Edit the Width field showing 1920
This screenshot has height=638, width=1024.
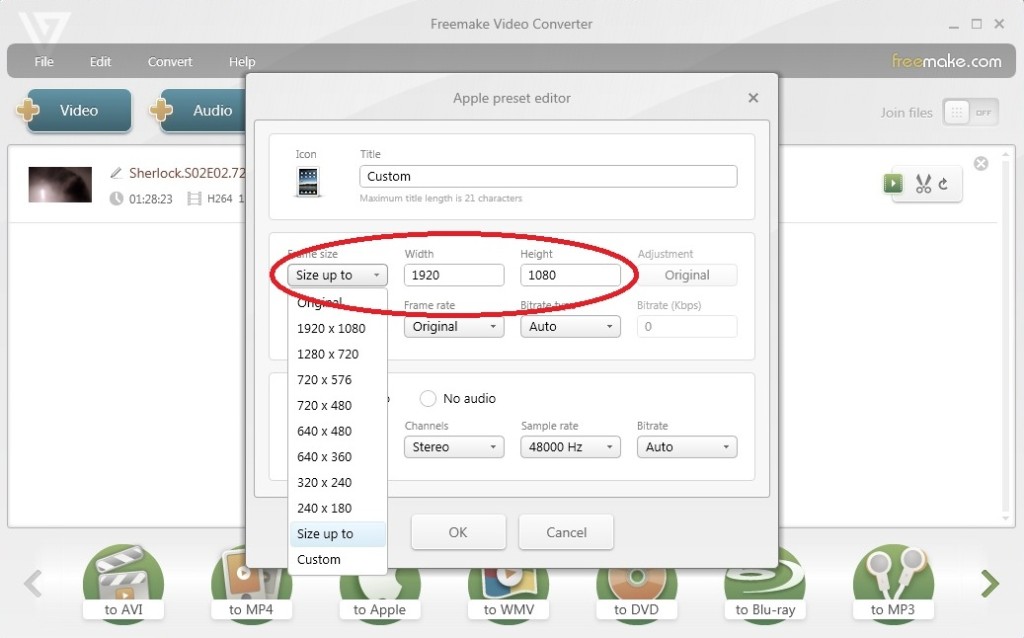point(453,275)
